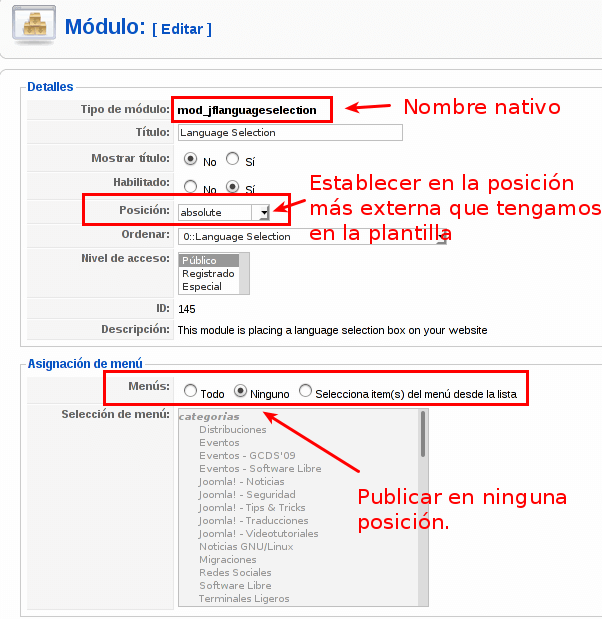Select 'Especial' access level
The image size is (602, 619).
coord(209,287)
